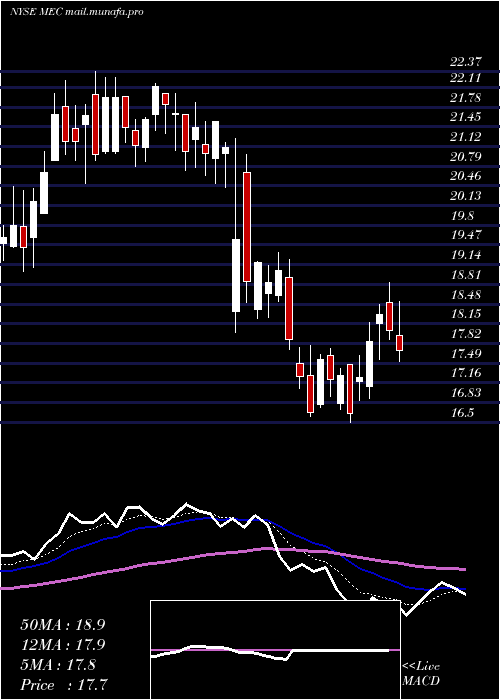
Task: Click the 5MA : 17.8 readout
Action: [x=58, y=665]
